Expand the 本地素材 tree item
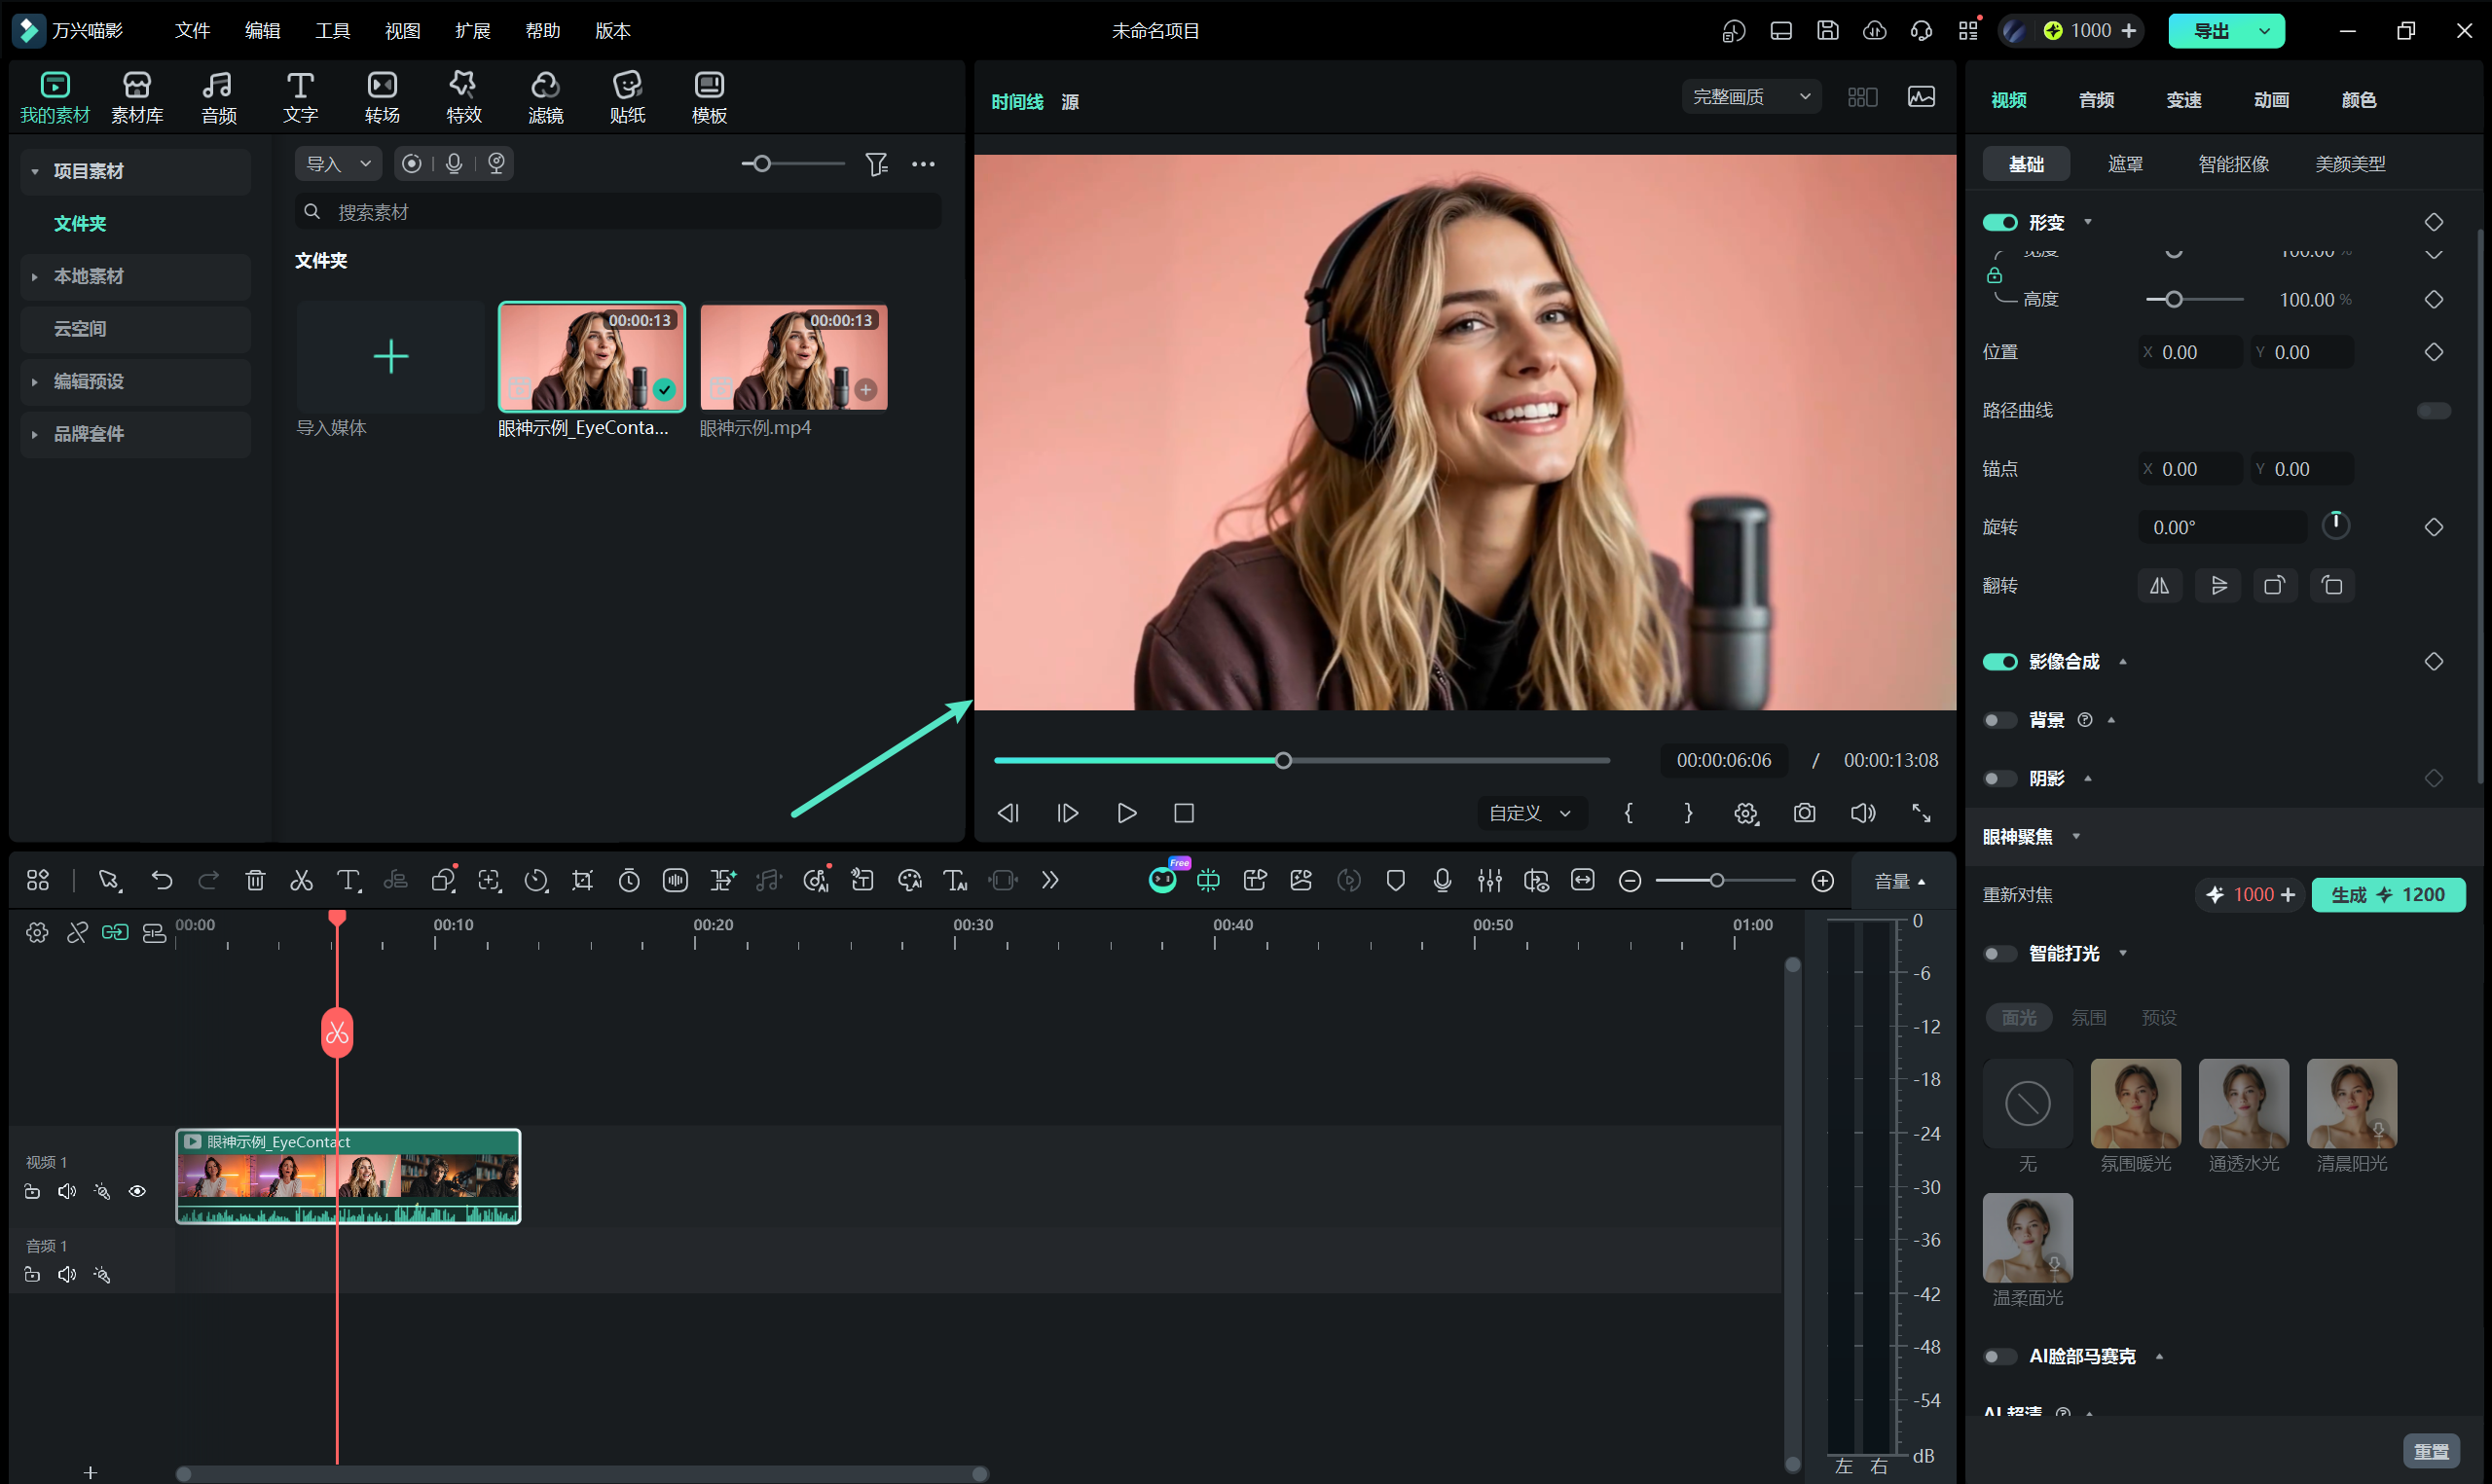Viewport: 2492px width, 1484px height. 34,276
